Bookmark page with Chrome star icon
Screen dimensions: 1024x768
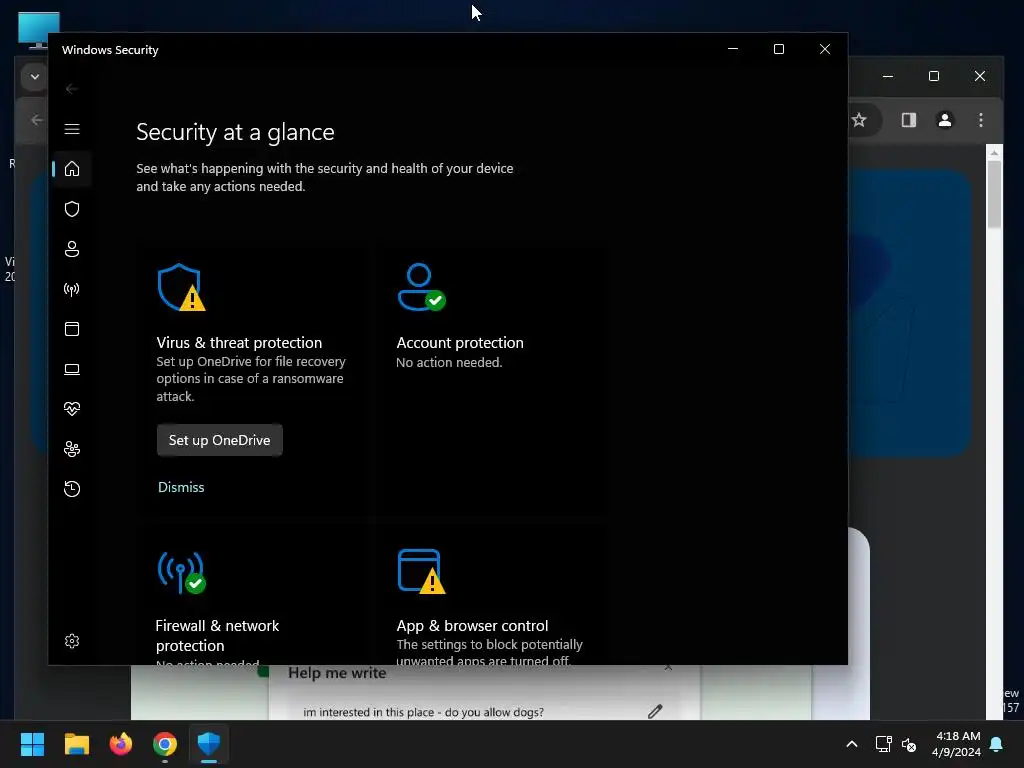tap(859, 120)
